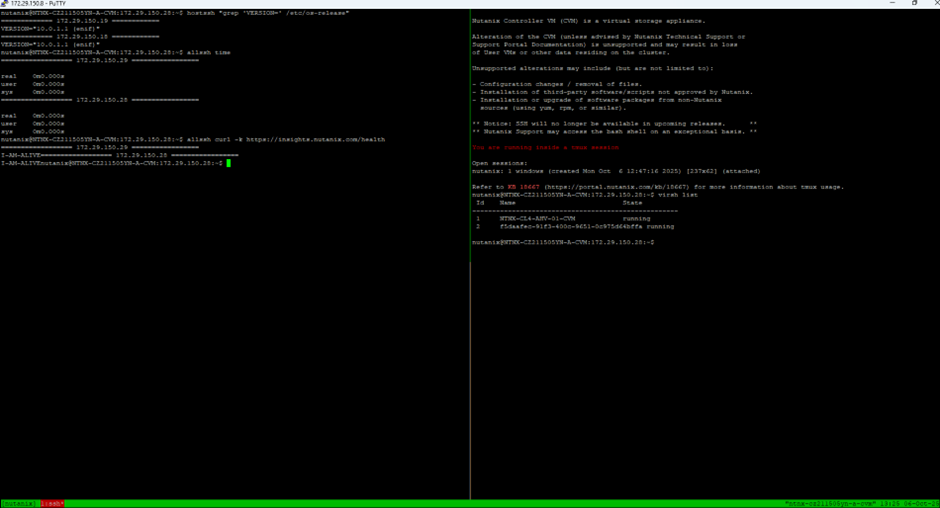Click the '172.29.150.18' host separator line
The image size is (940, 508).
click(x=80, y=37)
